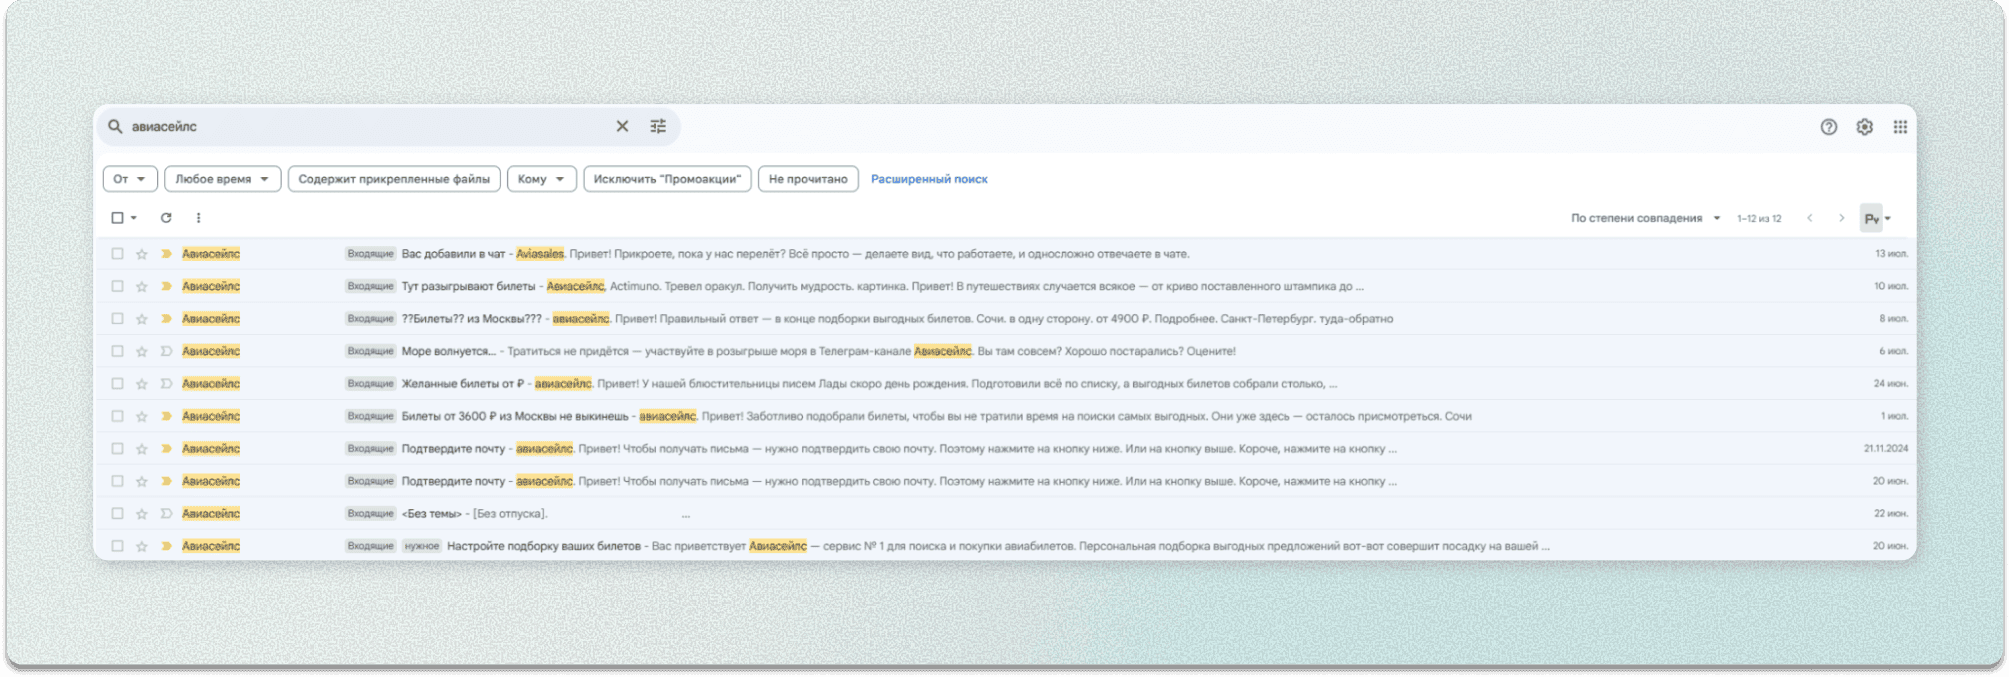
Task: Tick the select-all checkbox in the toolbar
Action: click(117, 218)
